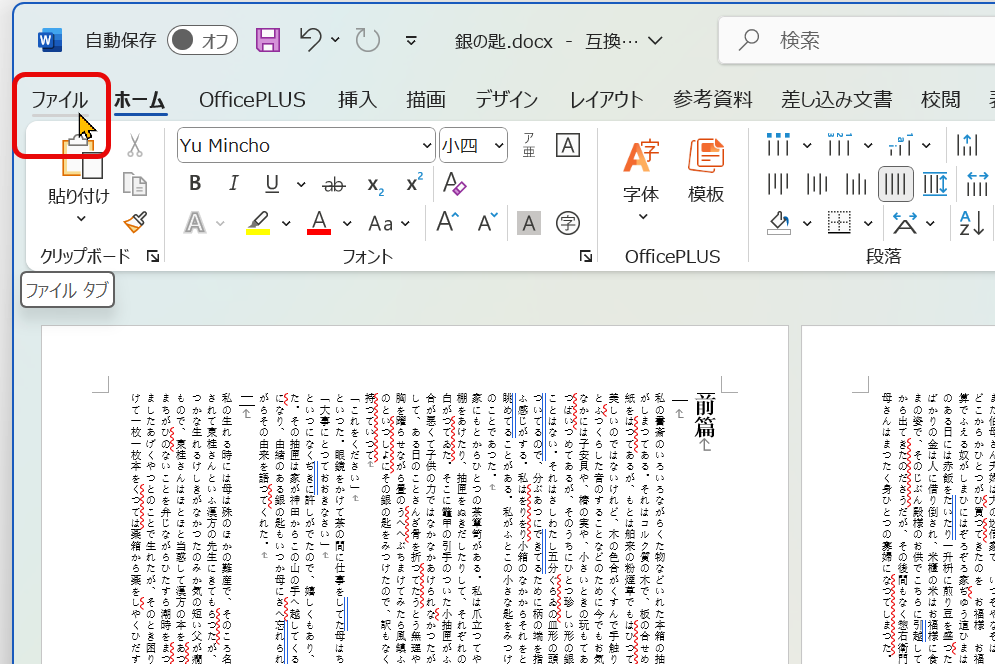Expand the document title 互換 dropdown
The width and height of the screenshot is (995, 664).
pos(656,41)
